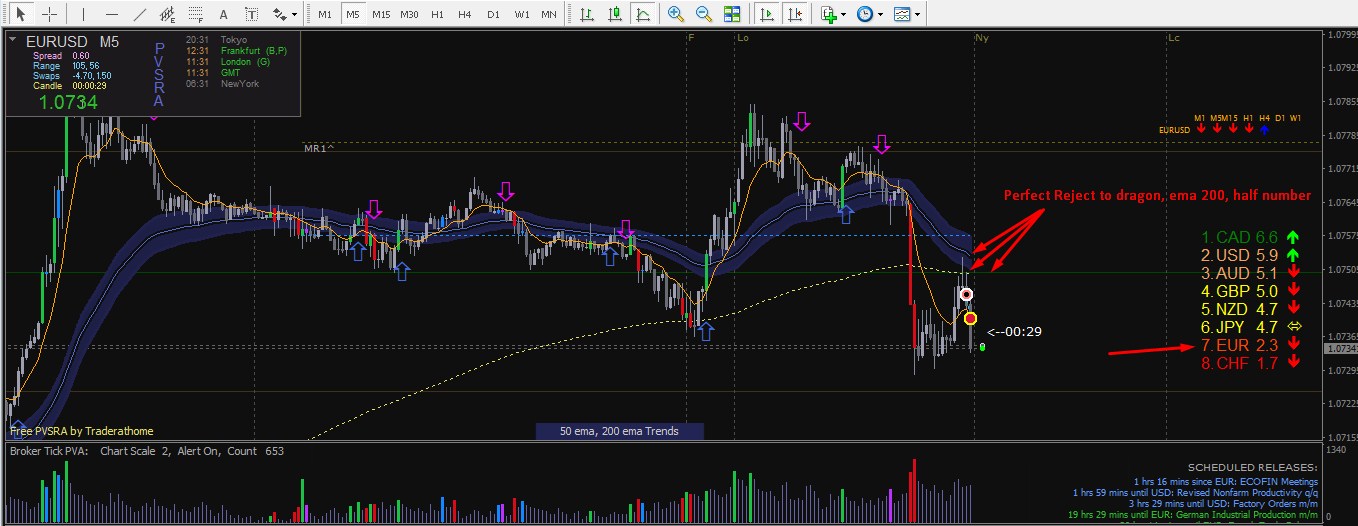Switch the chart to Line Chart

(645, 14)
